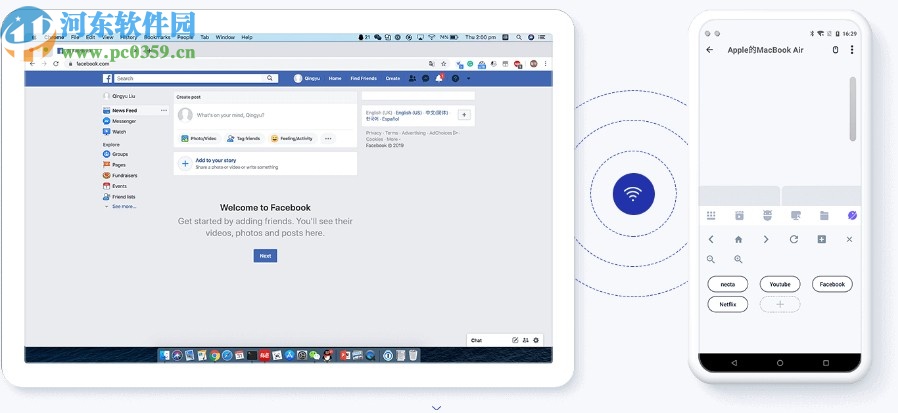Screen dimensions: 898x413
Task: Open Facebook notifications bell
Action: [439, 78]
